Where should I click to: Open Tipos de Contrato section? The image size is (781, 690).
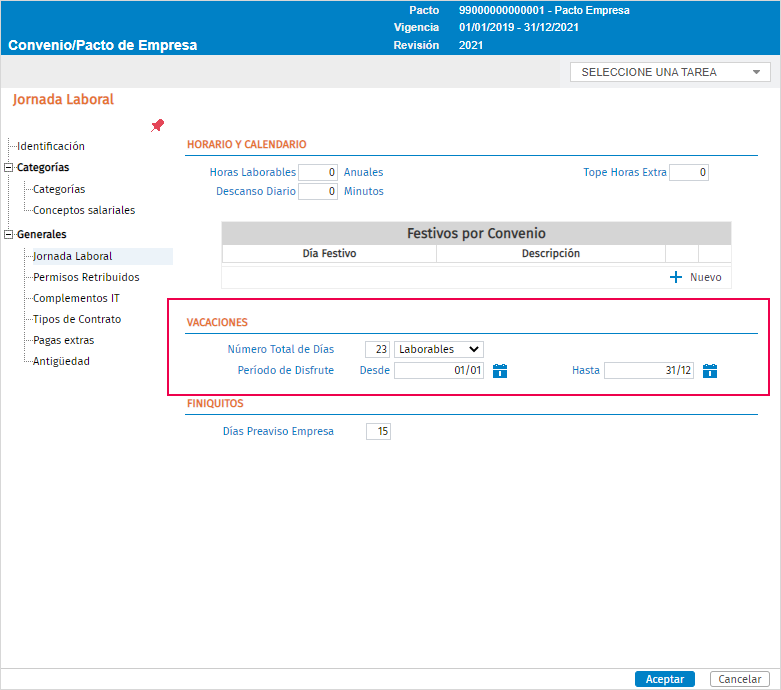(x=77, y=319)
